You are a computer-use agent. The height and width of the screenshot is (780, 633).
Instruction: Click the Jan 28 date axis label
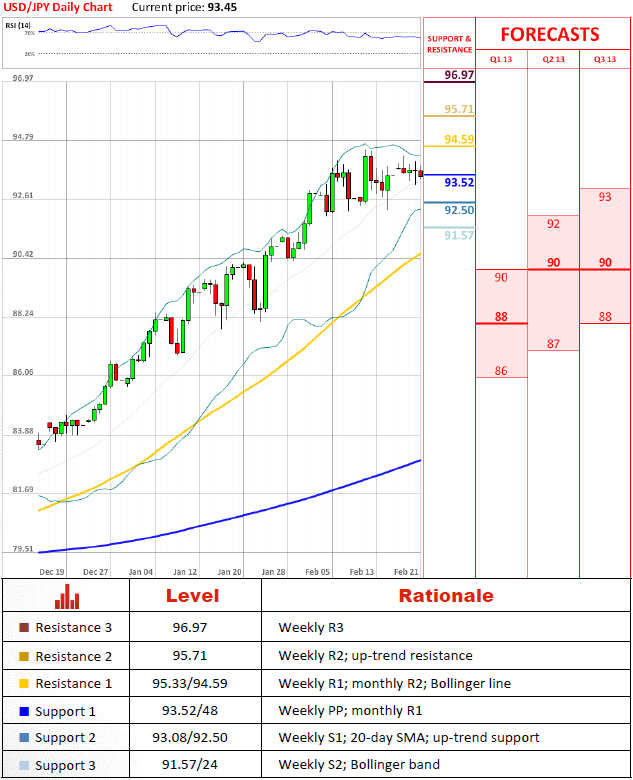273,572
